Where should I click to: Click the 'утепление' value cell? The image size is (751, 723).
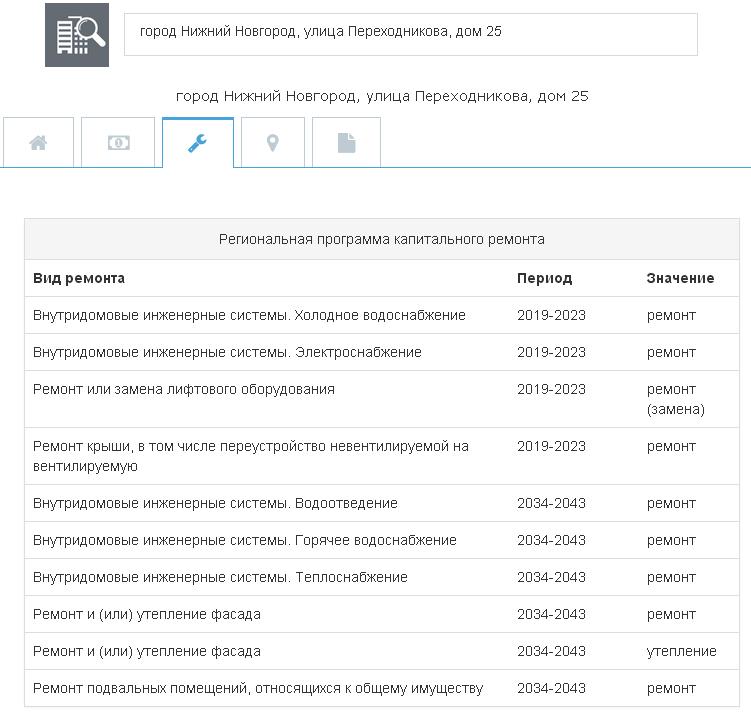click(681, 651)
